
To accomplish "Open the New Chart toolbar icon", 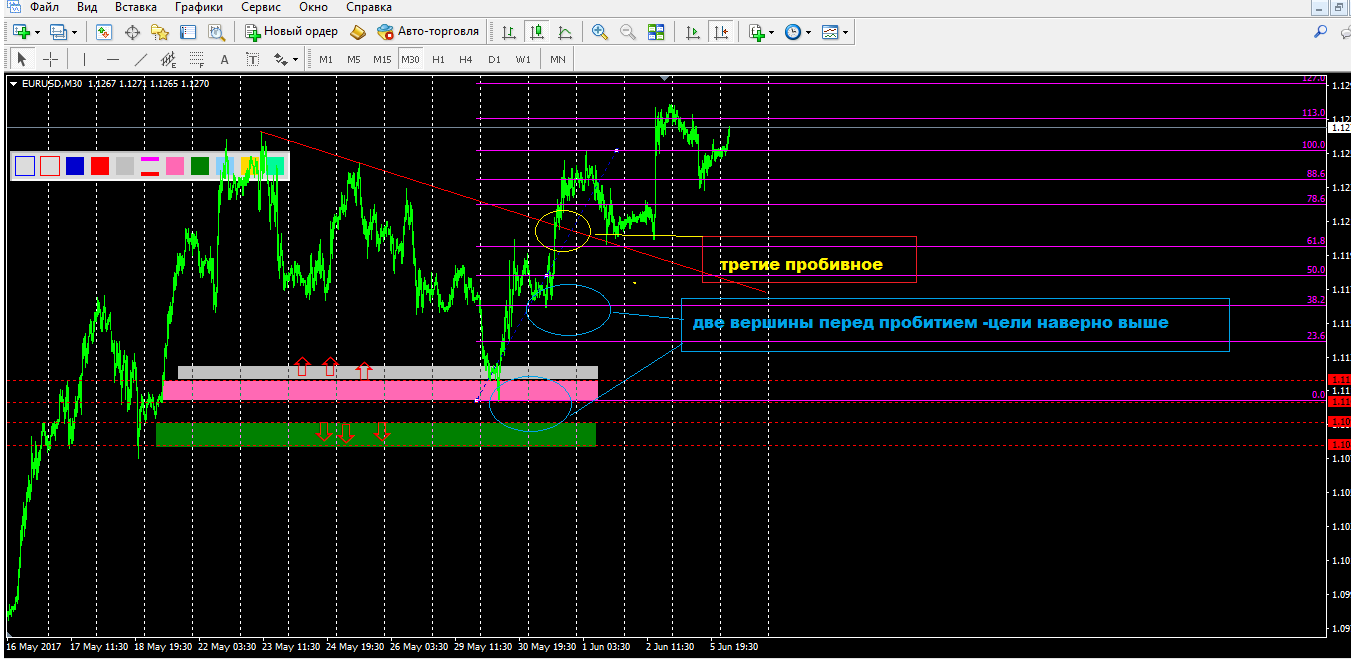I will (22, 32).
